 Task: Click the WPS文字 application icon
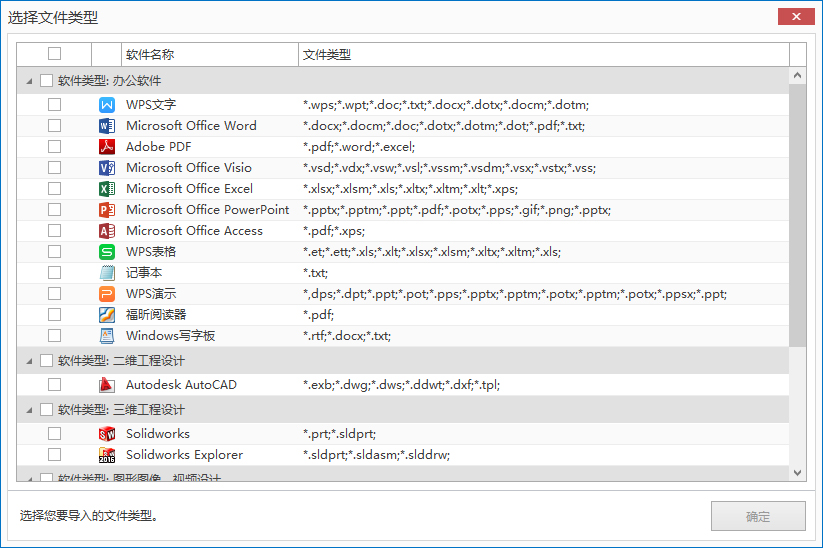(x=107, y=105)
